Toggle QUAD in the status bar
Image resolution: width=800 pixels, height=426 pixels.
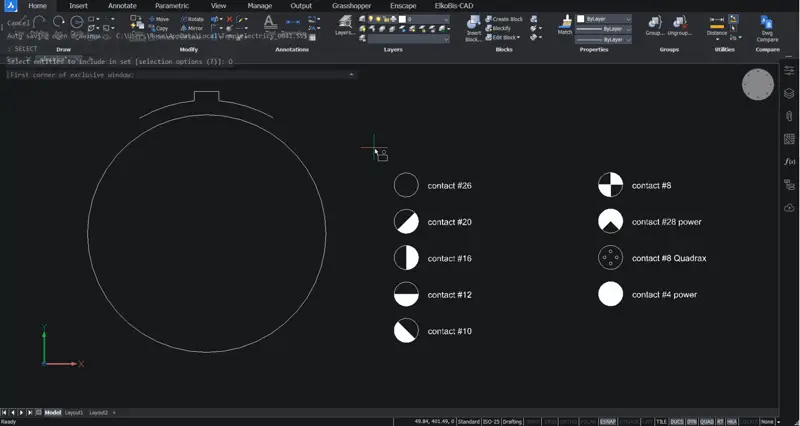(706, 422)
